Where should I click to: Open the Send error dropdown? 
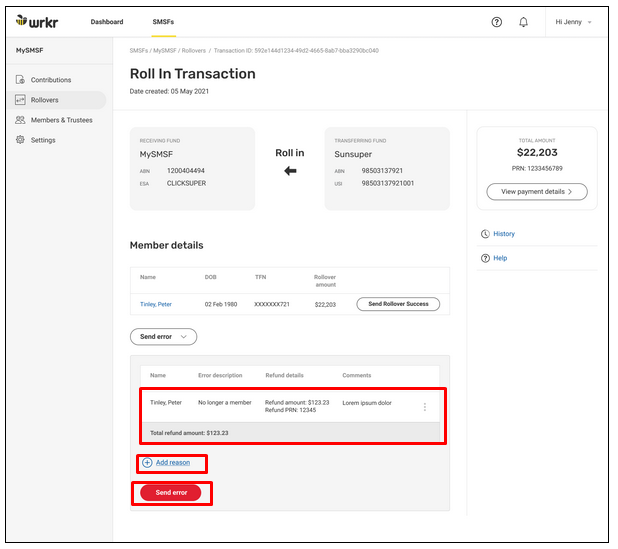163,337
